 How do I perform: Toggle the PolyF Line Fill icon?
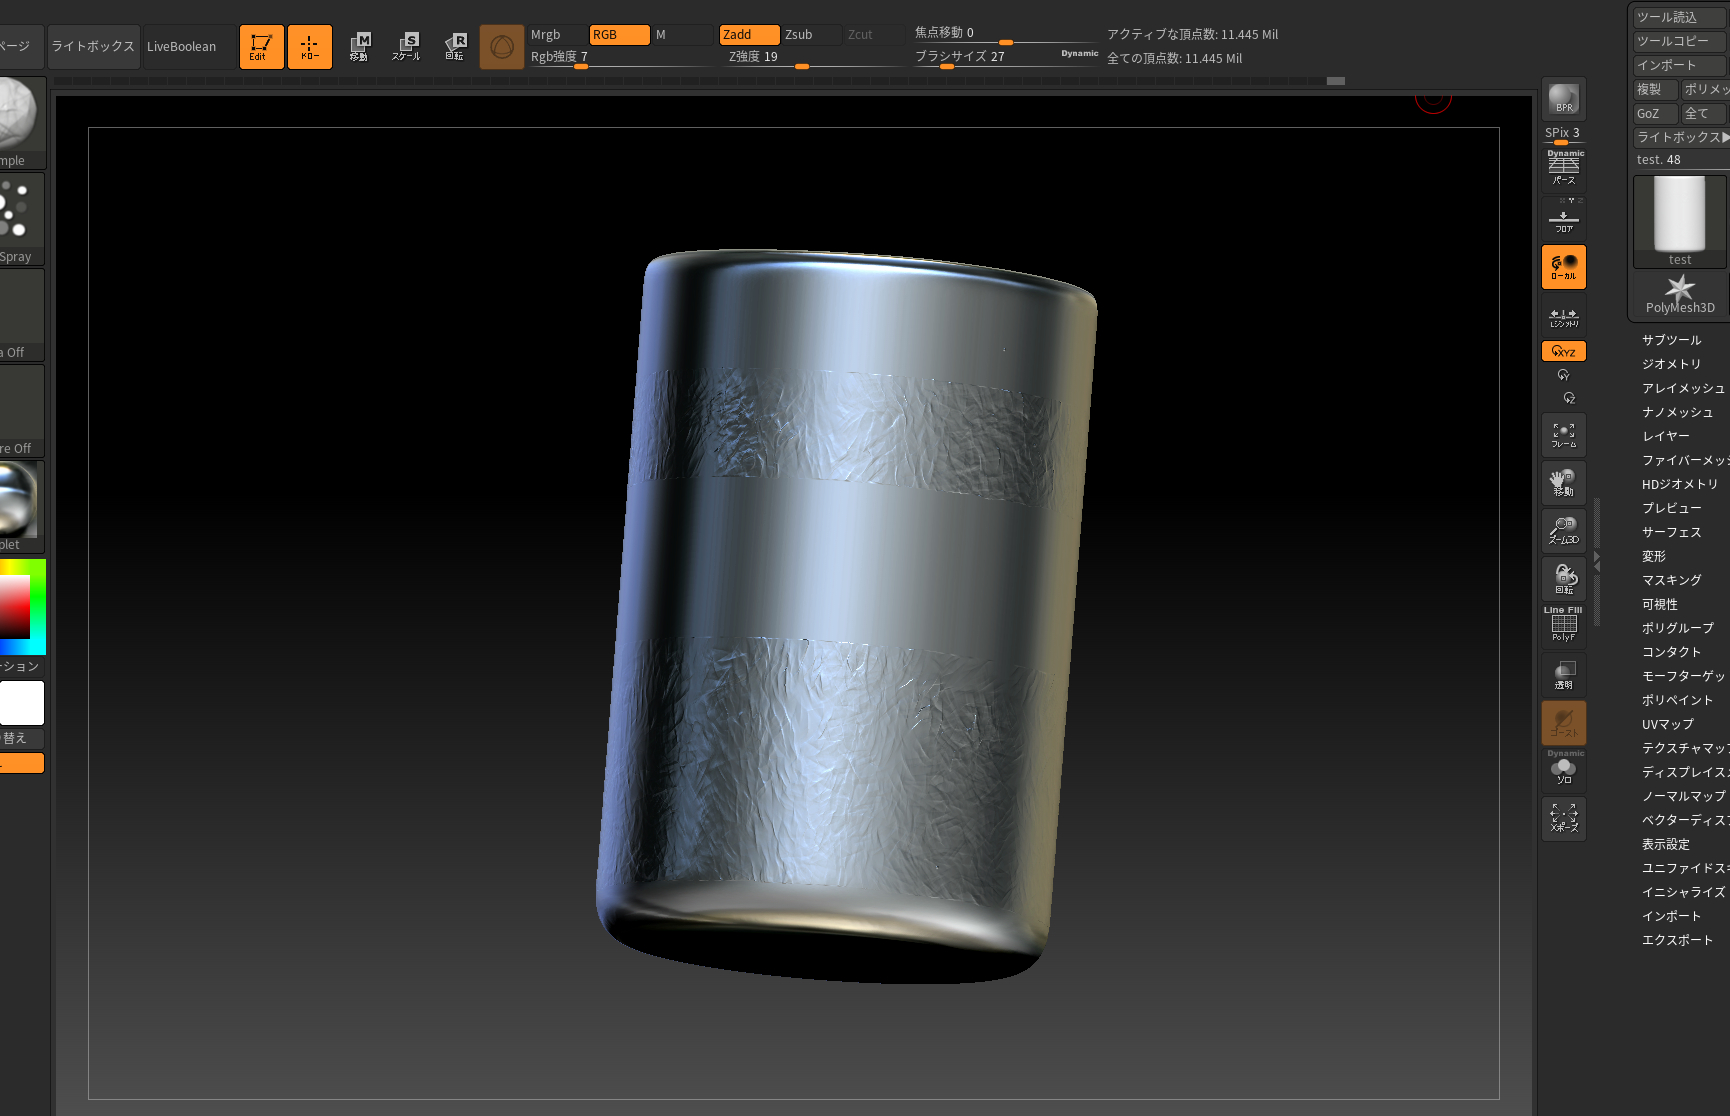coord(1564,626)
